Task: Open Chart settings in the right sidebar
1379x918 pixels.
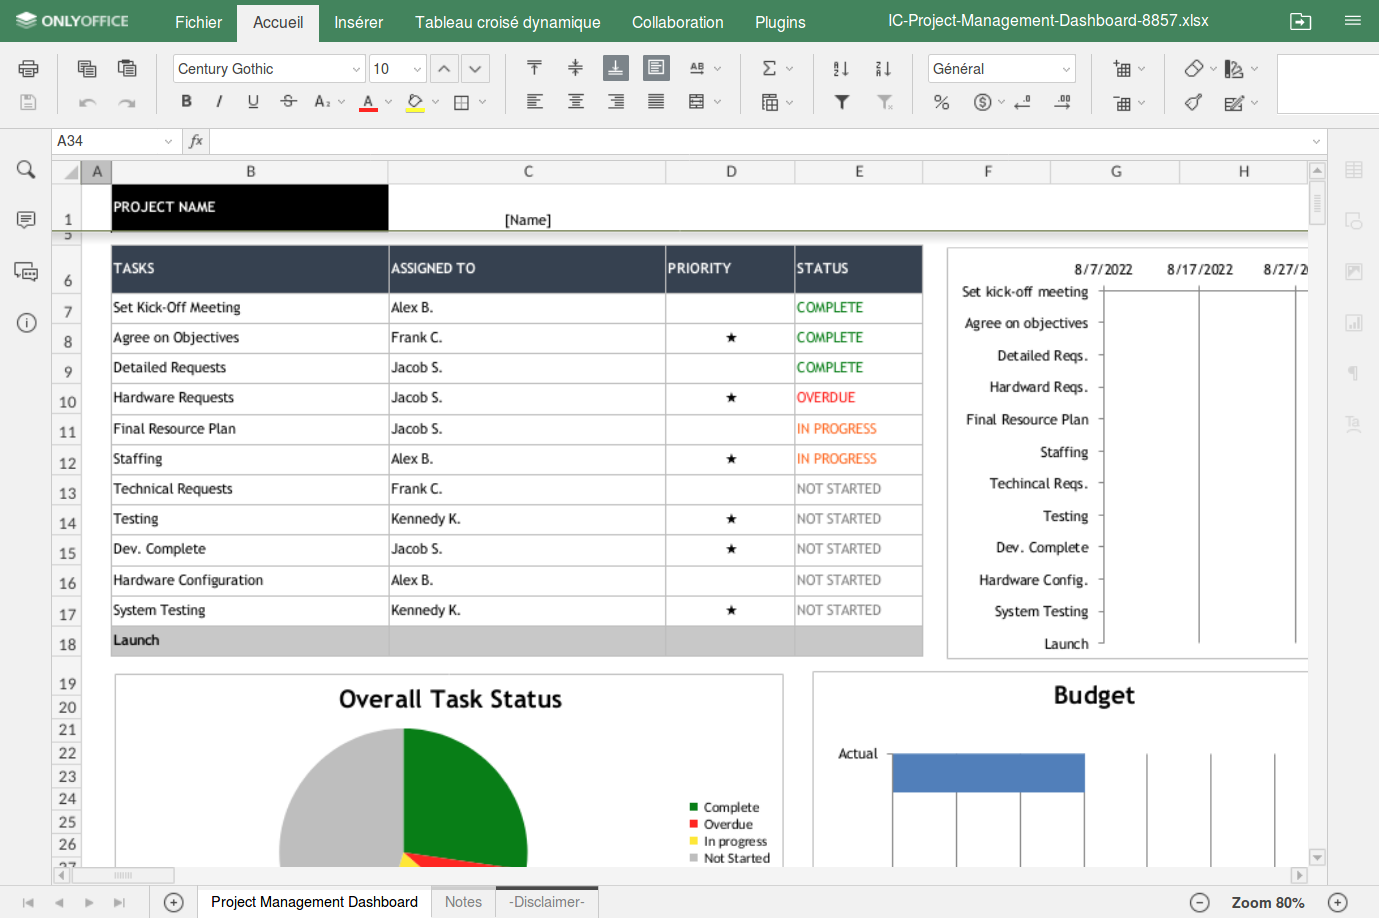Action: click(1353, 322)
